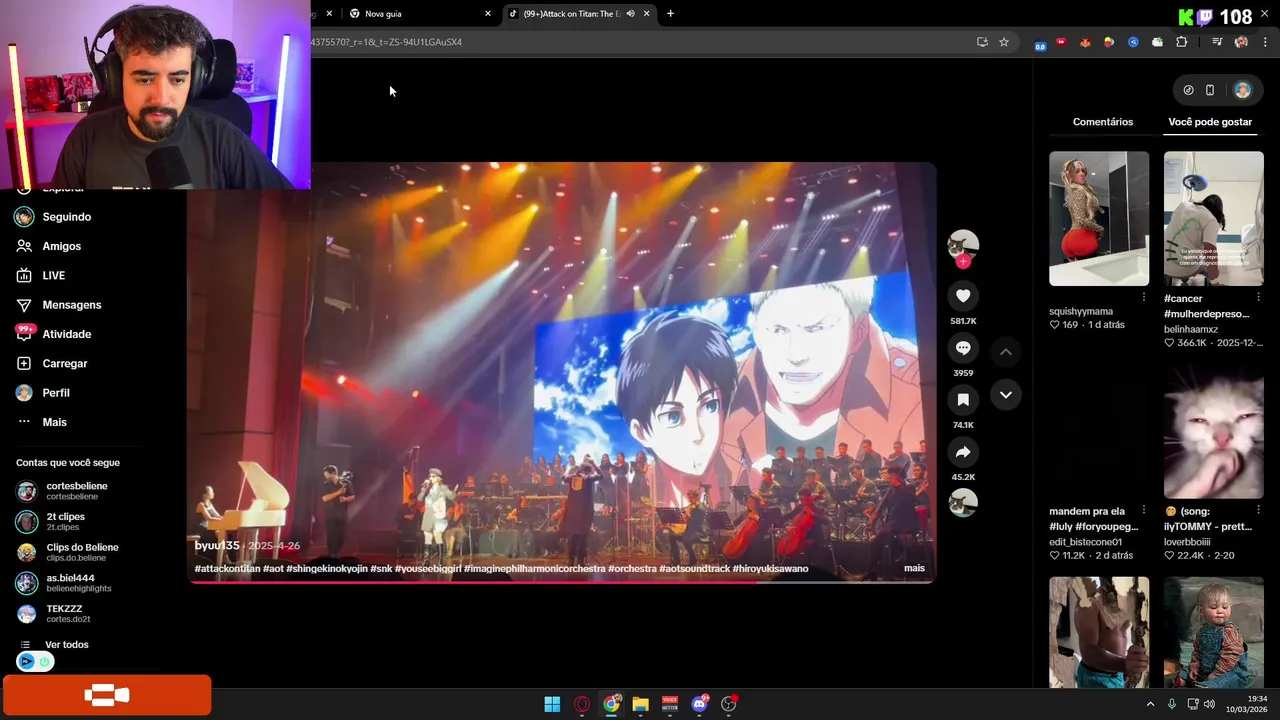Click the install app icon in address bar
Viewport: 1280px width, 720px height.
982,42
